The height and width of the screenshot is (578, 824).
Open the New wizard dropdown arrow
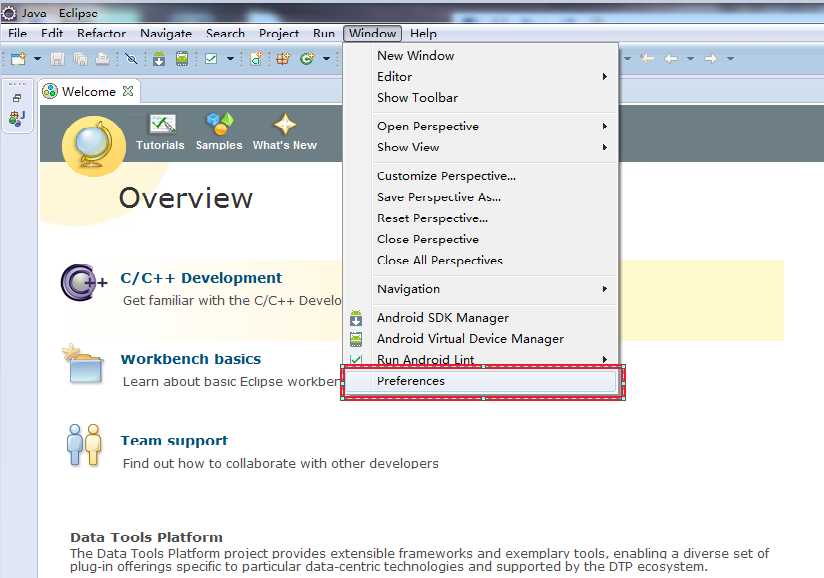coord(37,58)
